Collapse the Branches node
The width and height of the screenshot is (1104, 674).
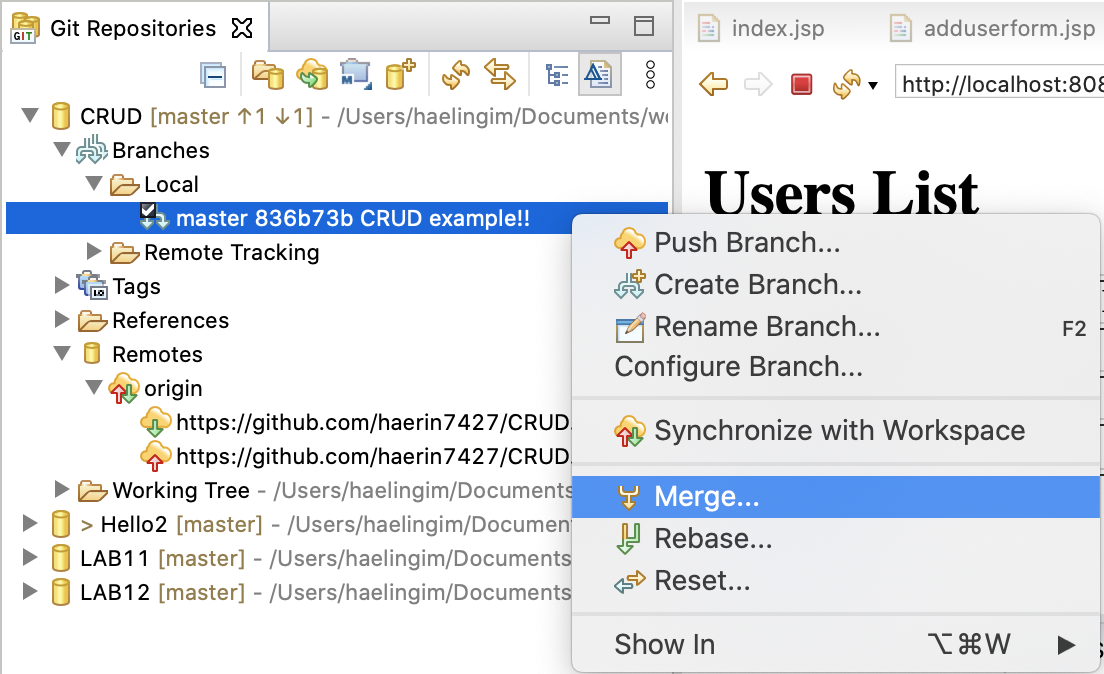click(x=62, y=149)
